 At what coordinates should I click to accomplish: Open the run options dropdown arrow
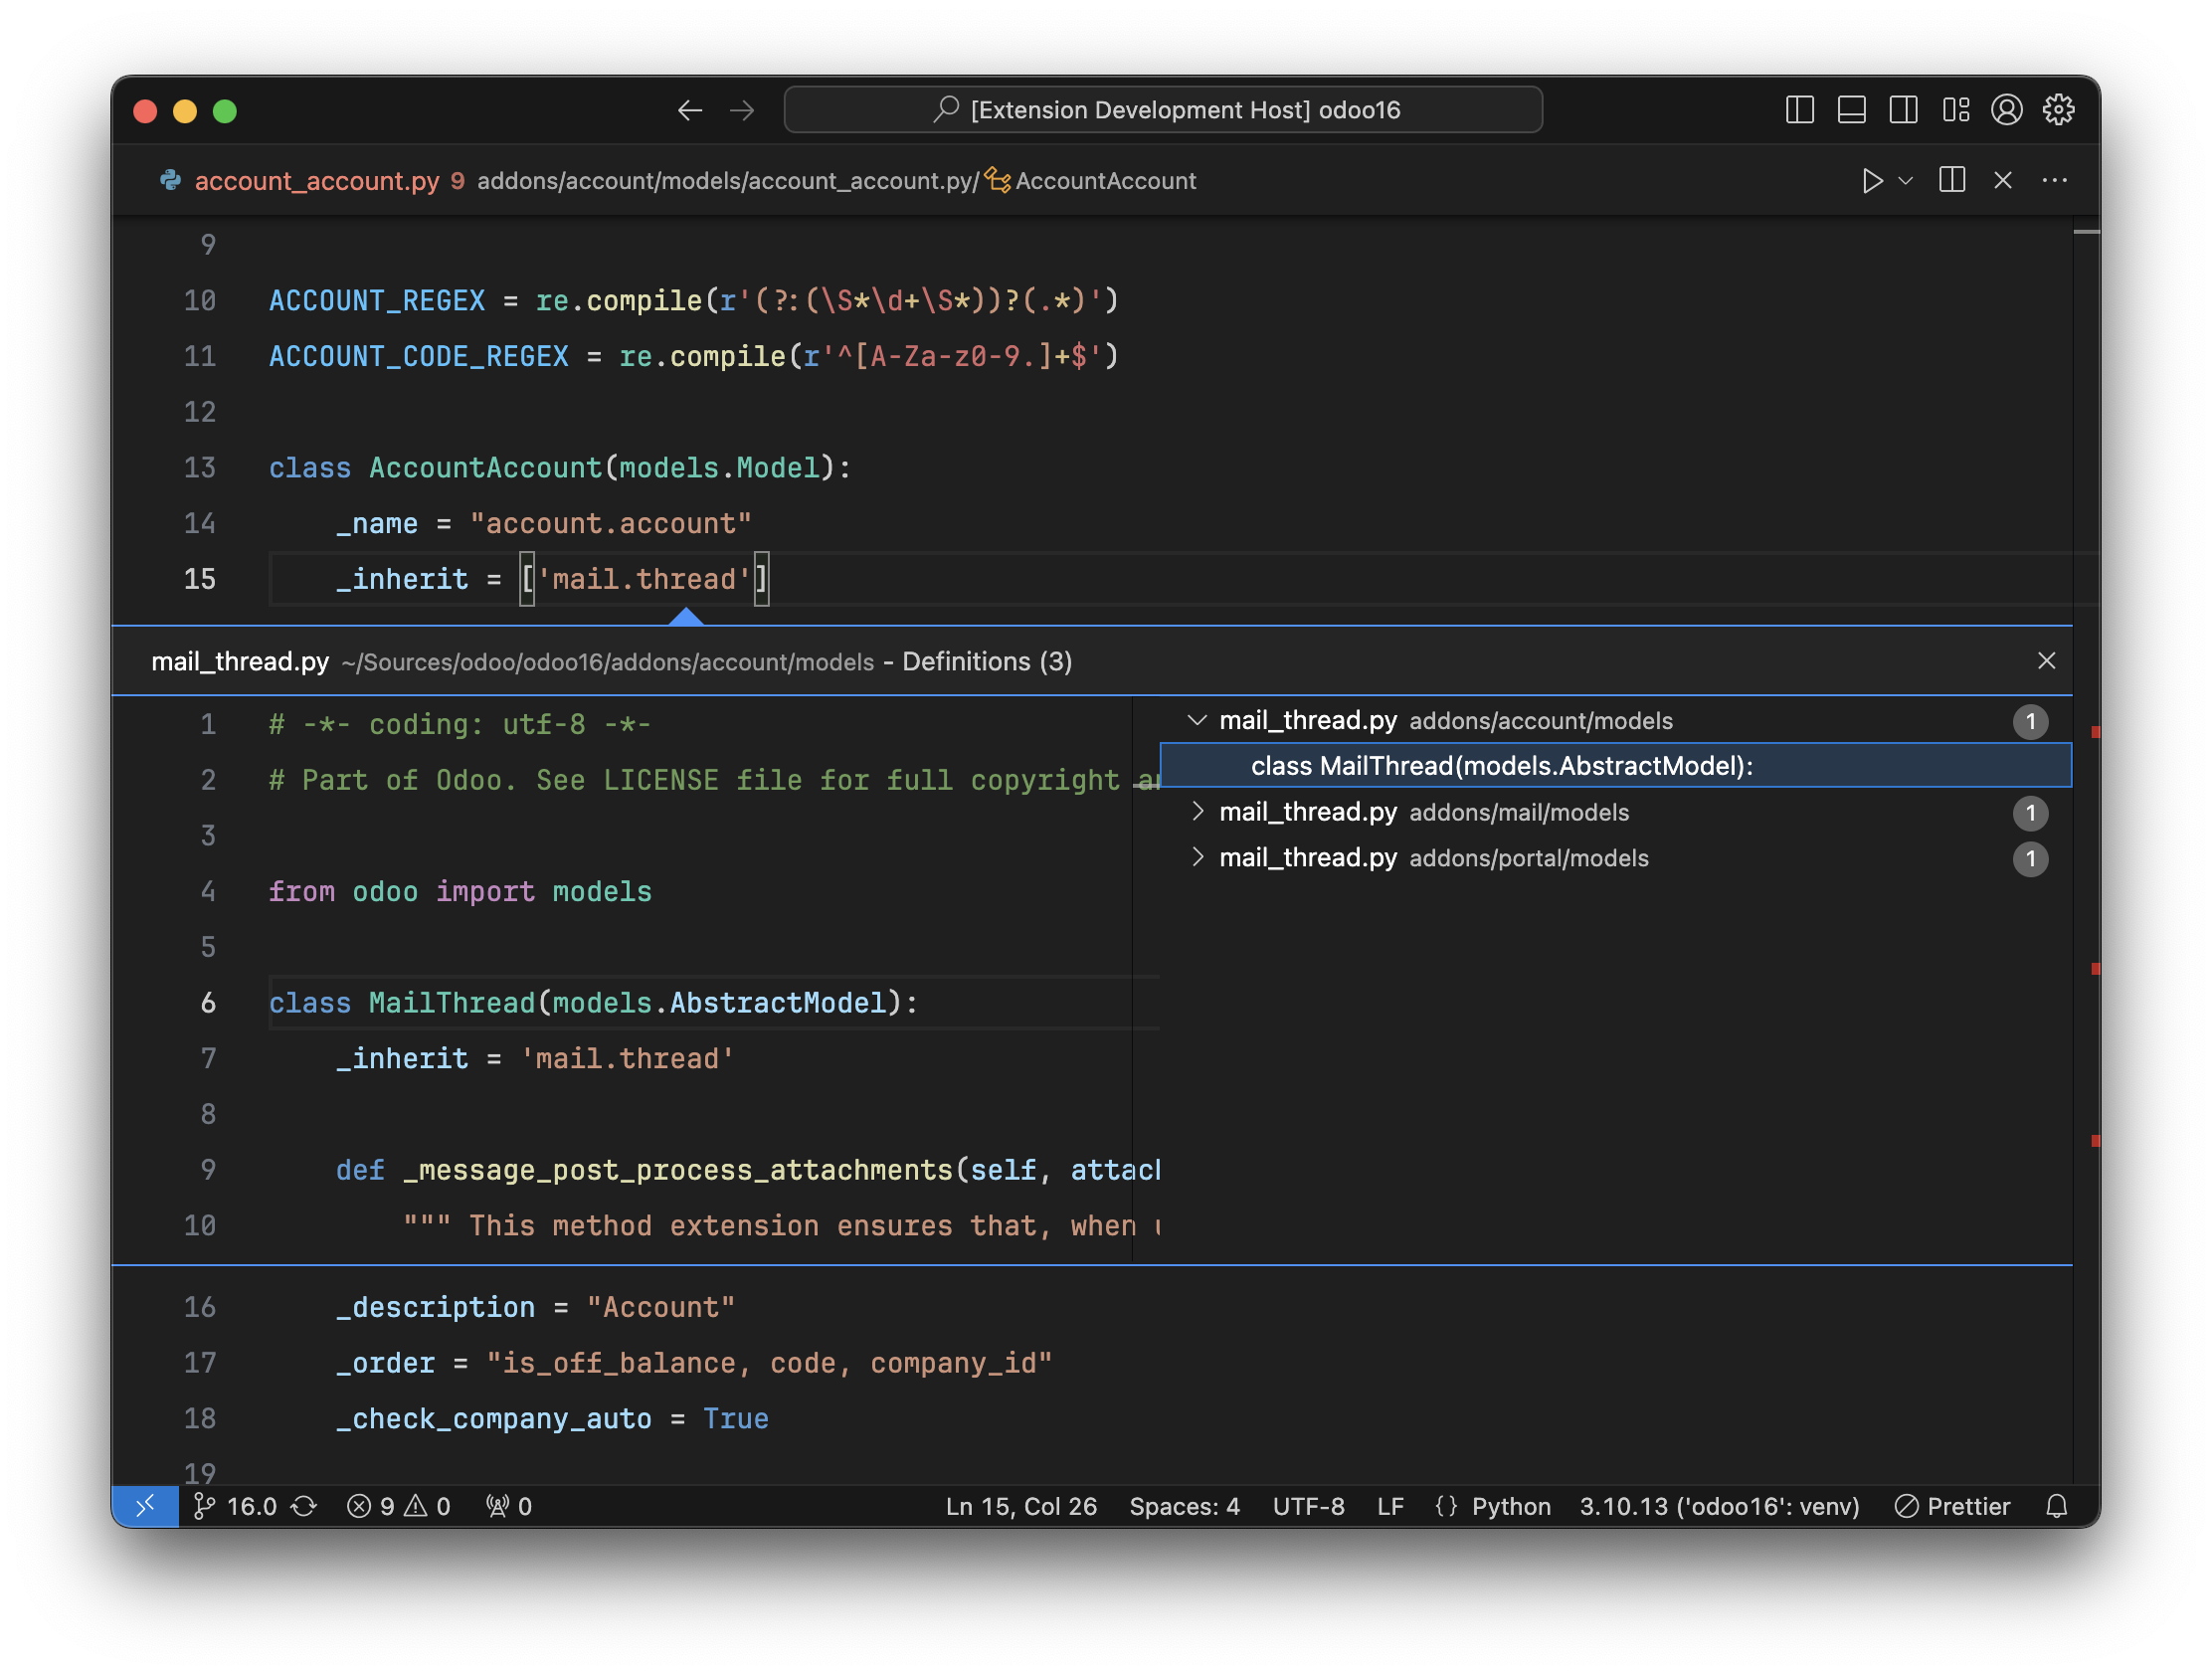1906,181
